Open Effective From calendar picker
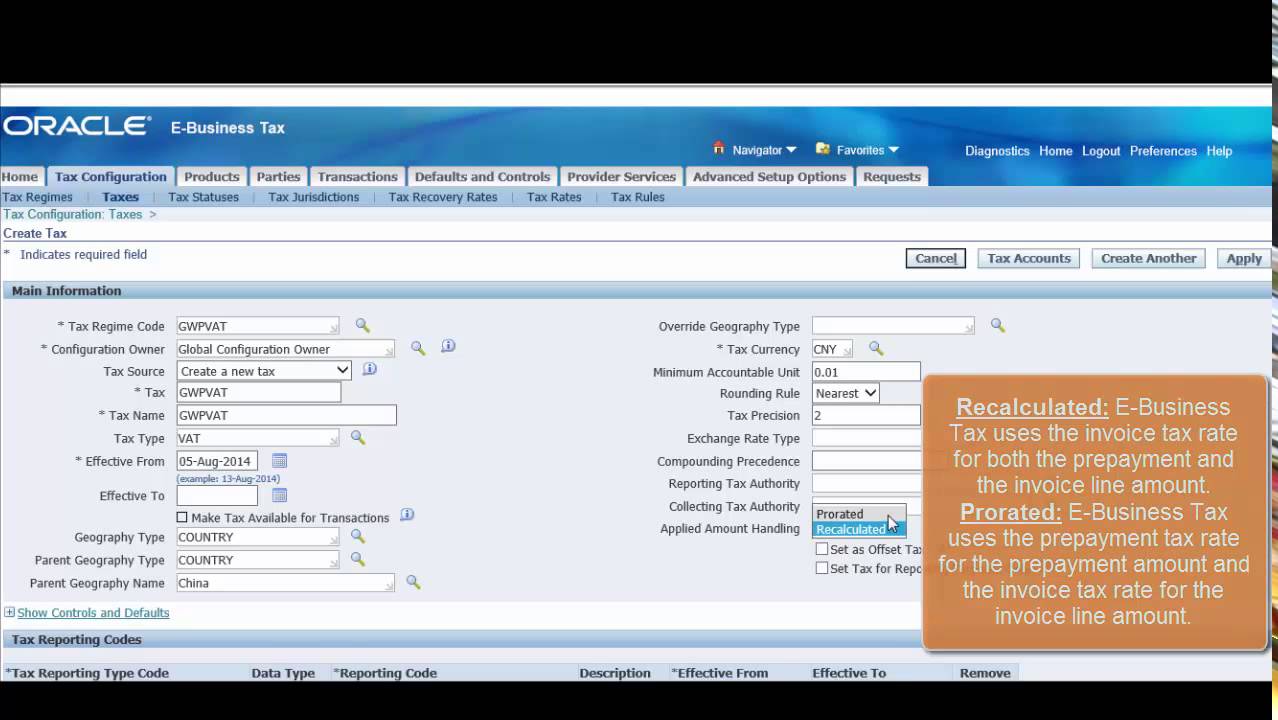The width and height of the screenshot is (1278, 720). [279, 460]
